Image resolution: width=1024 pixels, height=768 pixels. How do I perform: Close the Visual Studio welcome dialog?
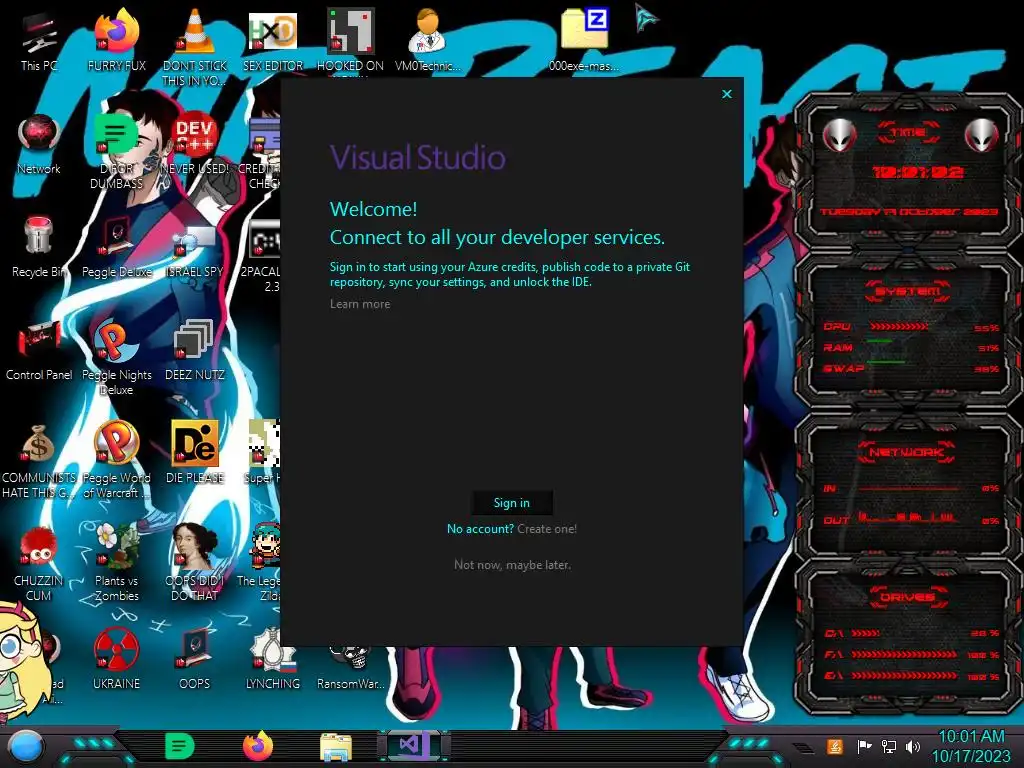click(x=727, y=94)
